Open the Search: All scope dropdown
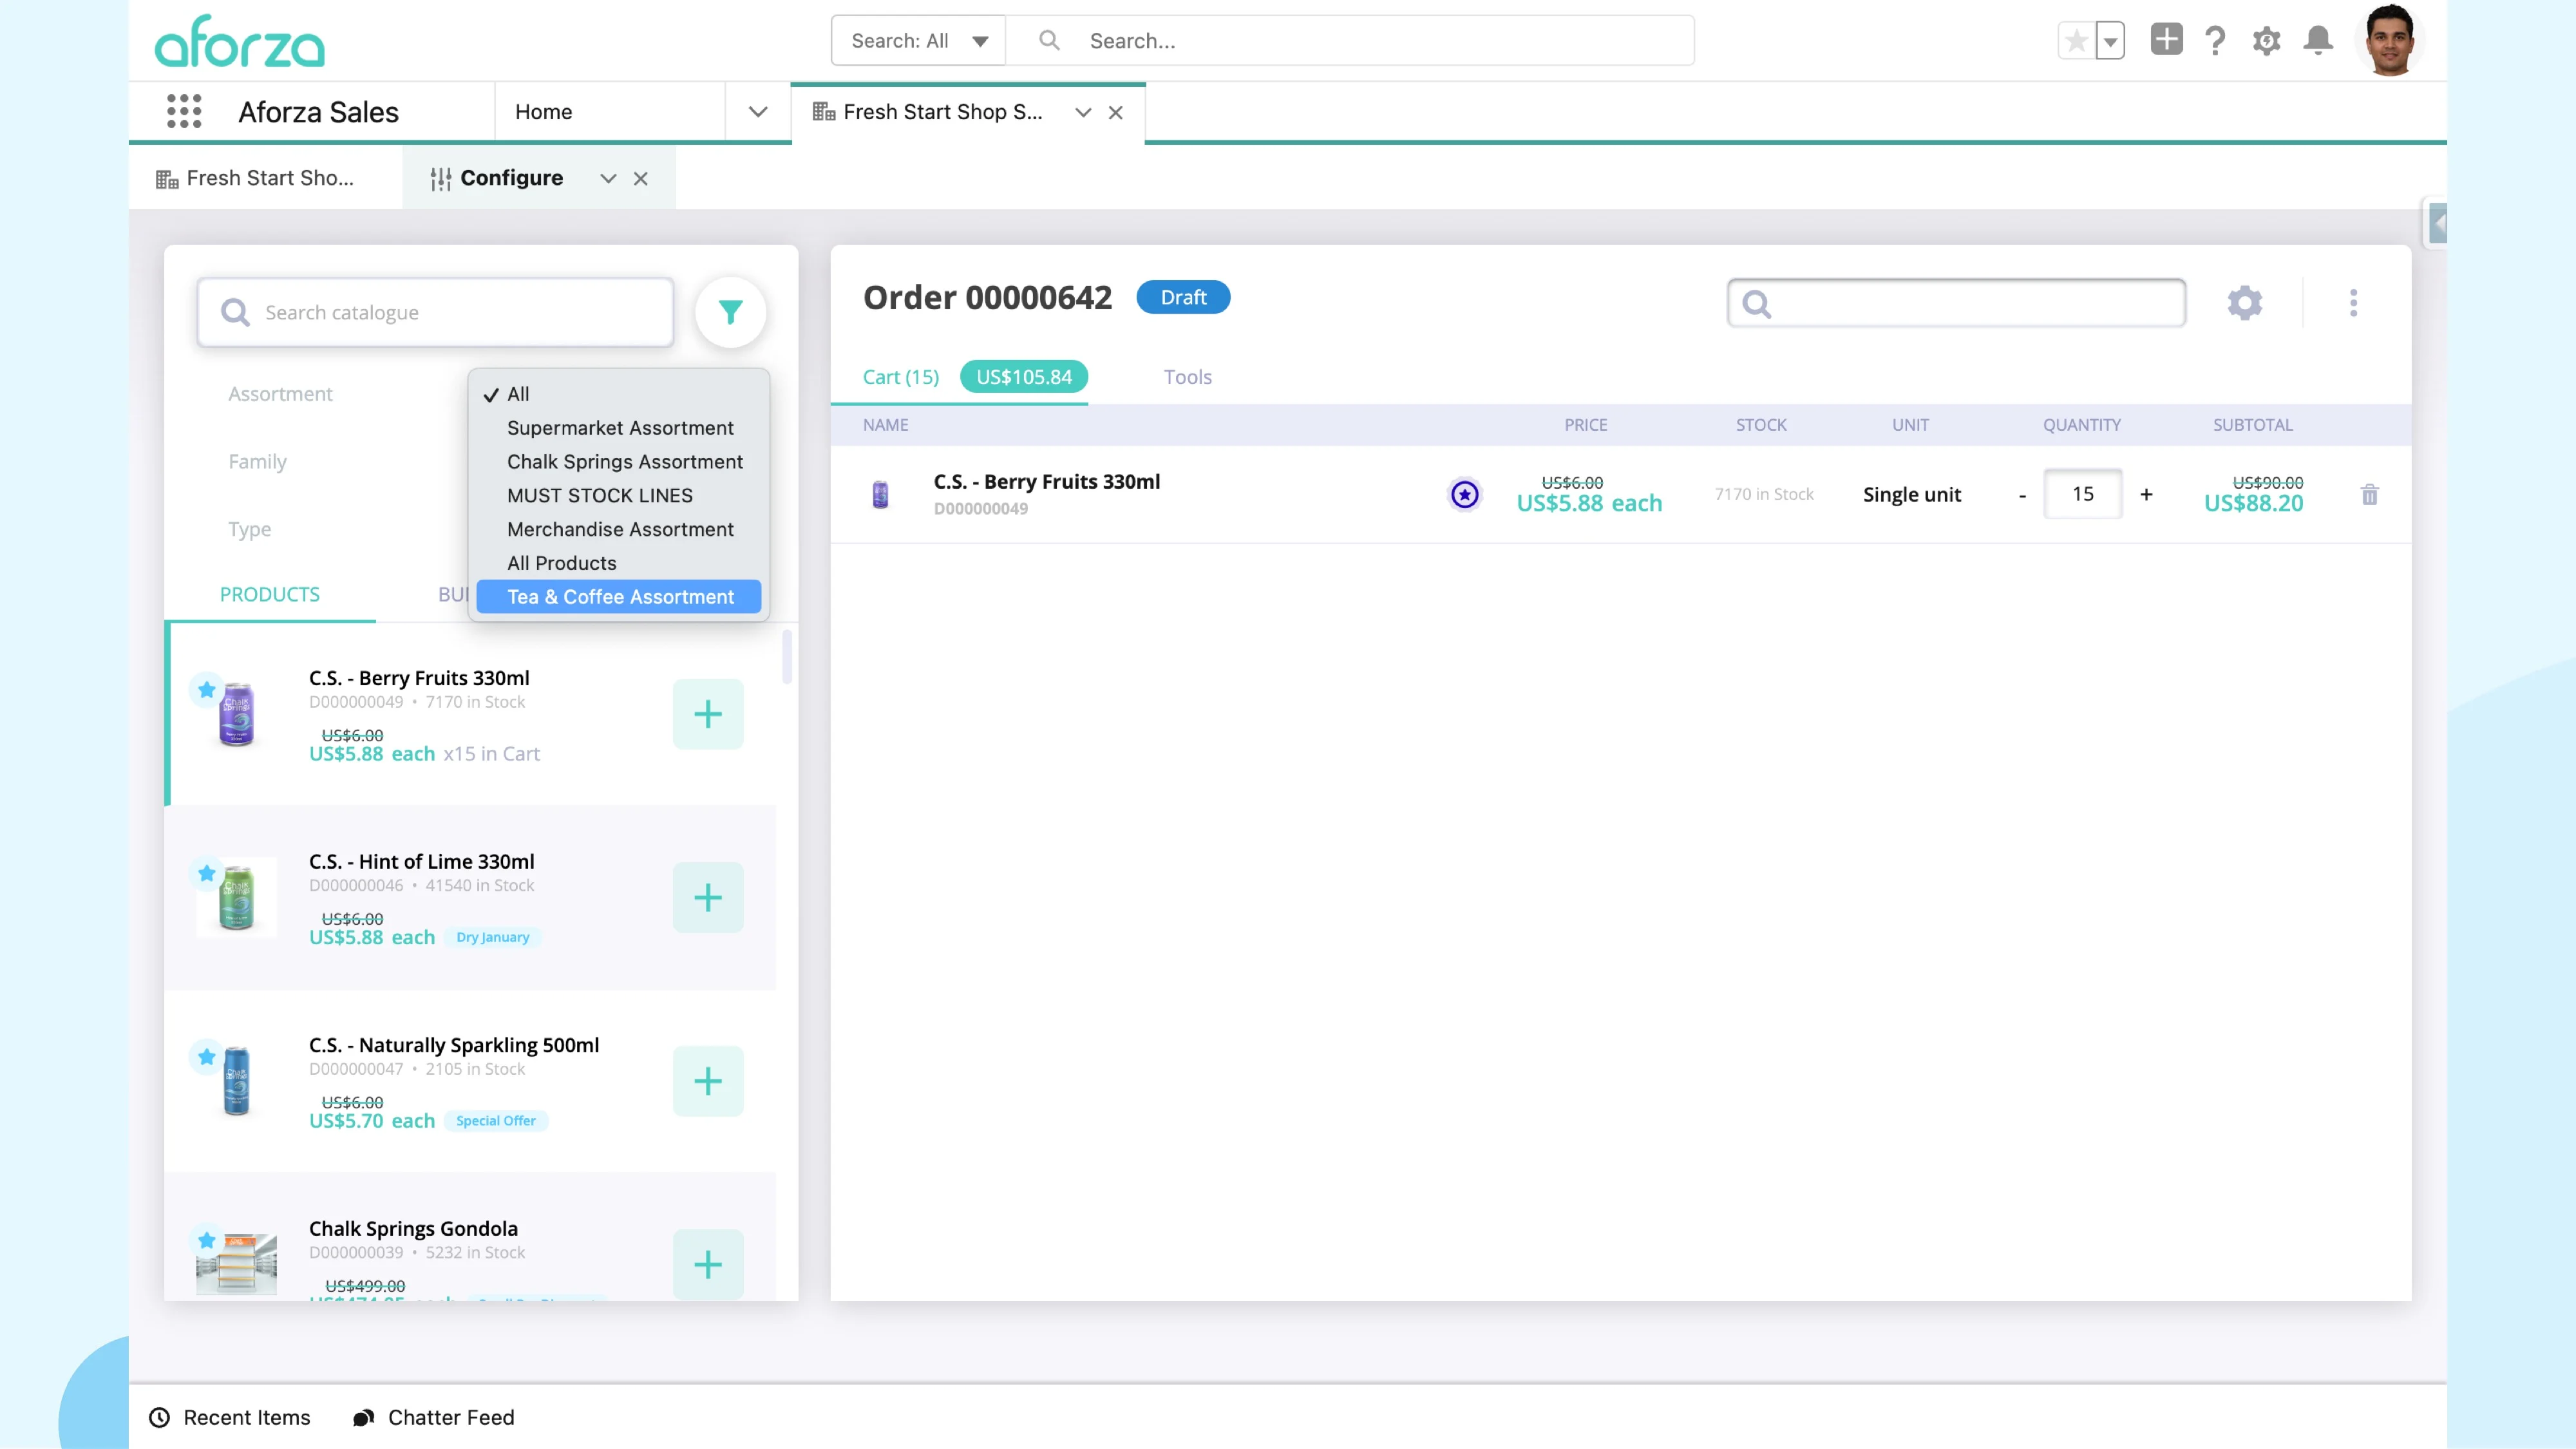This screenshot has width=2576, height=1449. pyautogui.click(x=918, y=41)
